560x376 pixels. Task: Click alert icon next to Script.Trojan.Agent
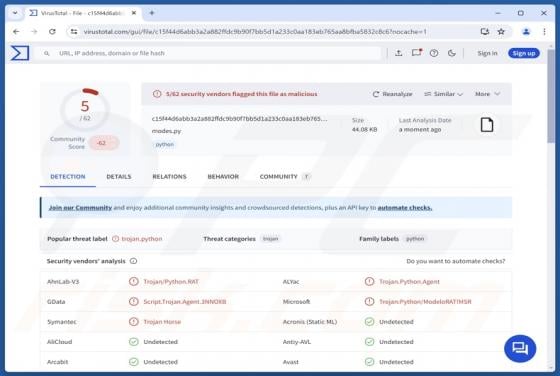click(x=134, y=302)
